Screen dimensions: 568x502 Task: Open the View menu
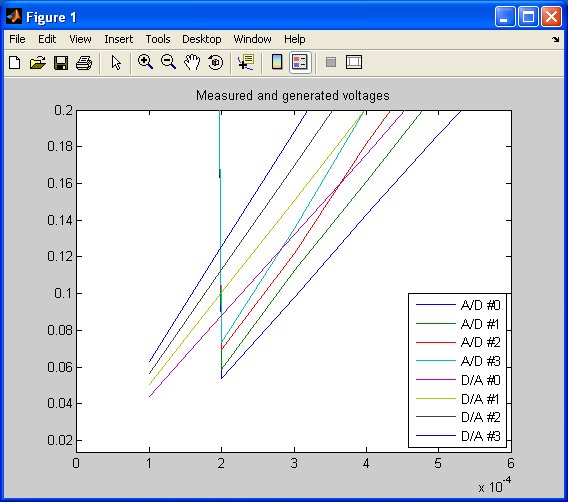click(x=80, y=39)
